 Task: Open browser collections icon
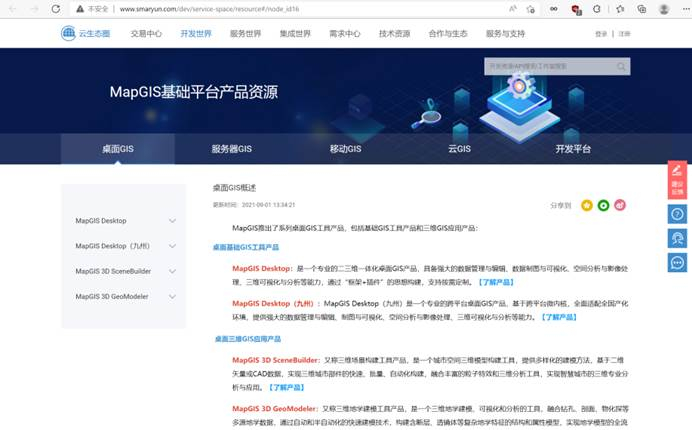(x=642, y=9)
